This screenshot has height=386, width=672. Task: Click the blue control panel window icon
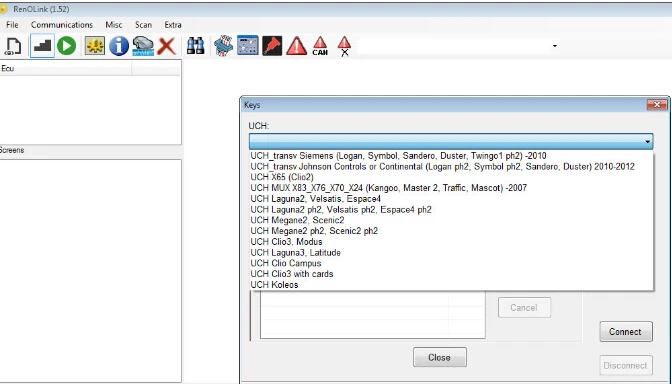(x=248, y=45)
